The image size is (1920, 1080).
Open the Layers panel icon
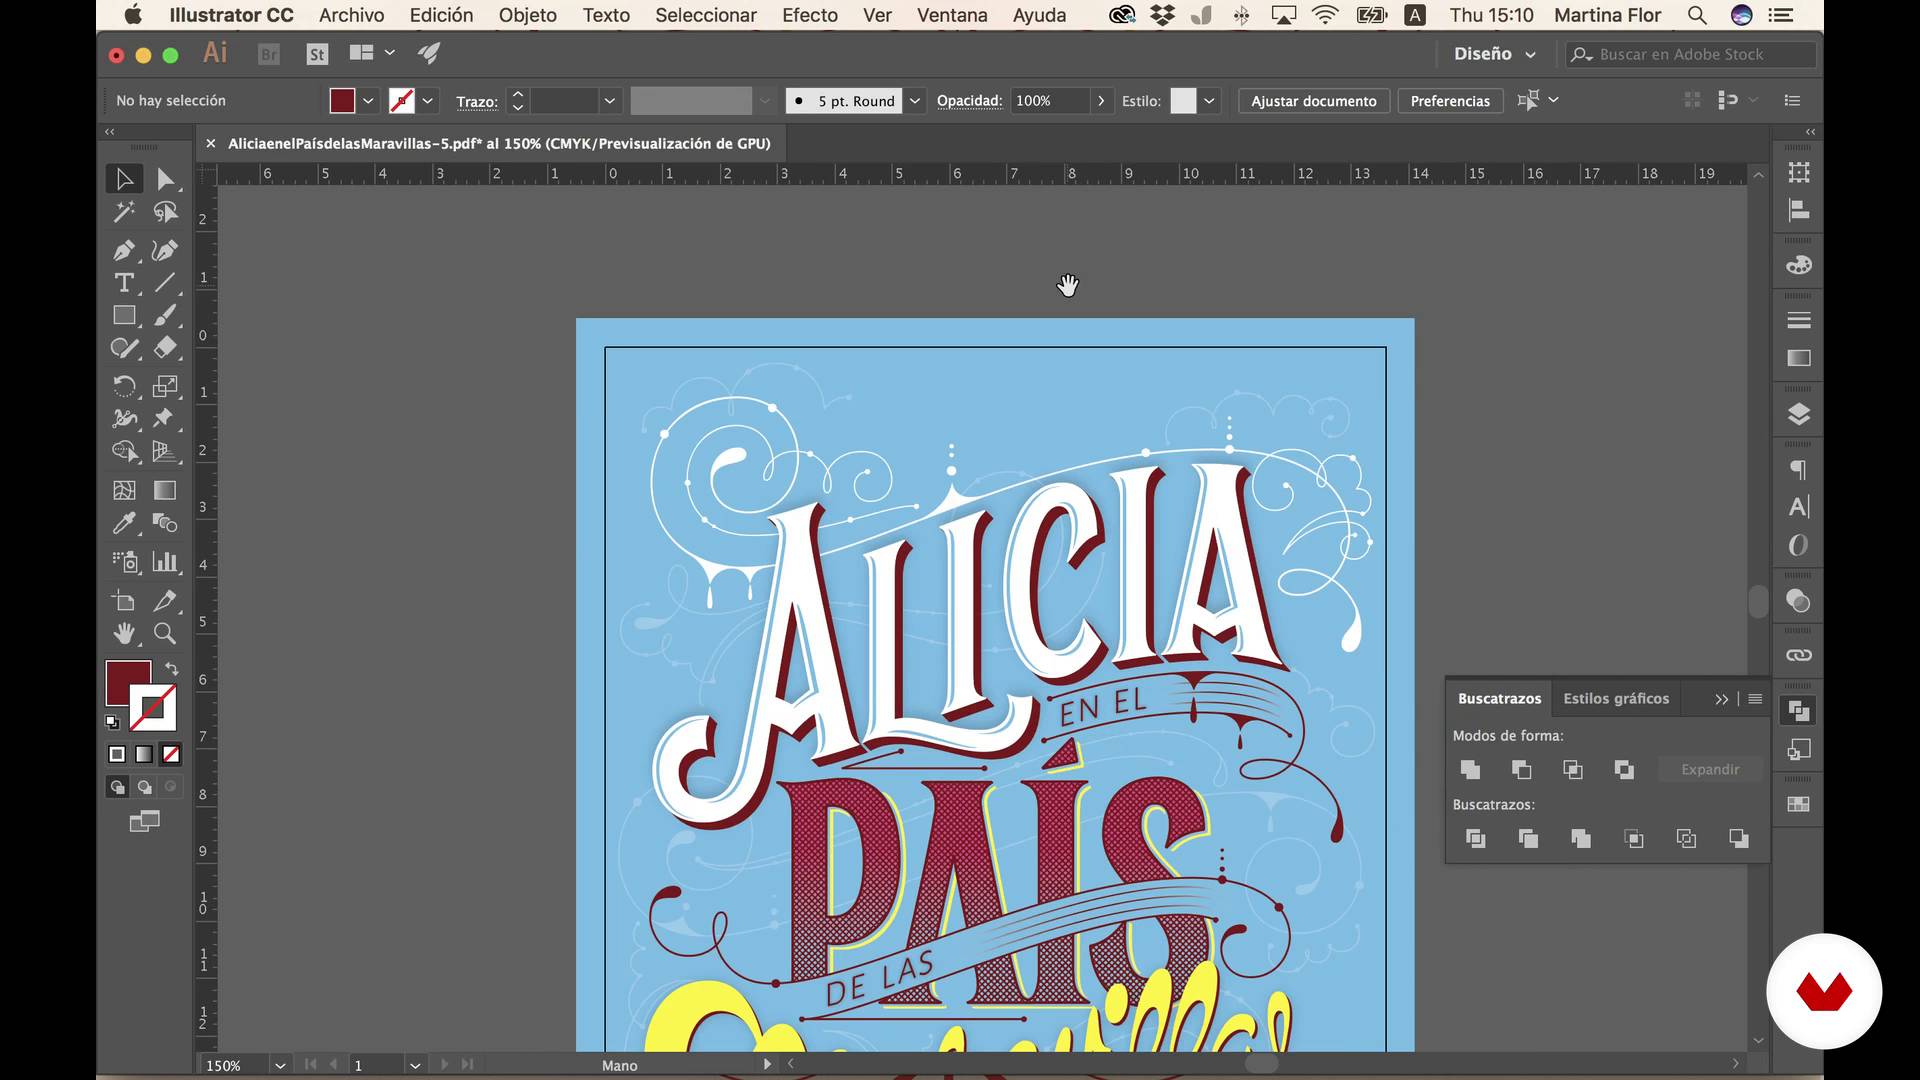click(x=1798, y=414)
